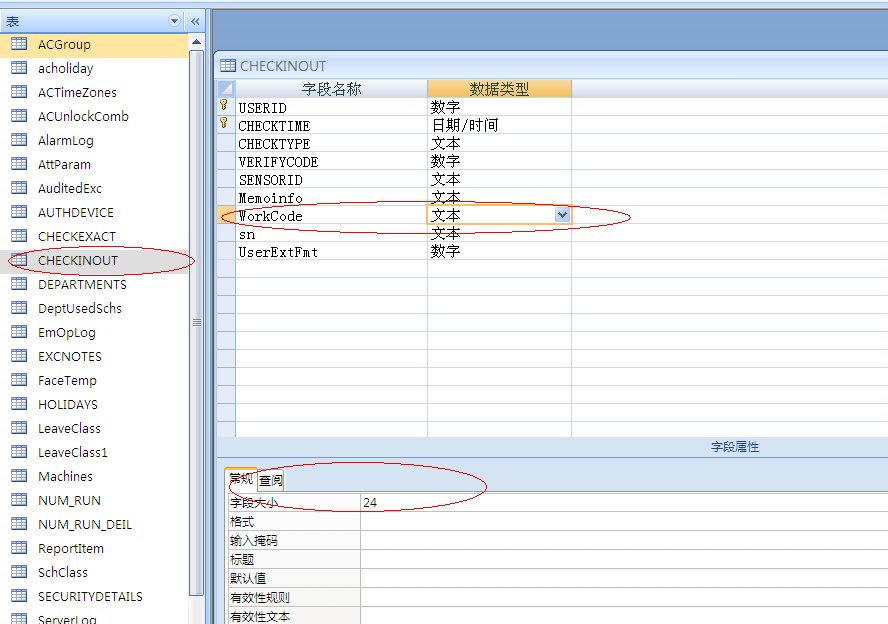Click the table icon next to ACGroup
The image size is (888, 624).
pos(17,44)
